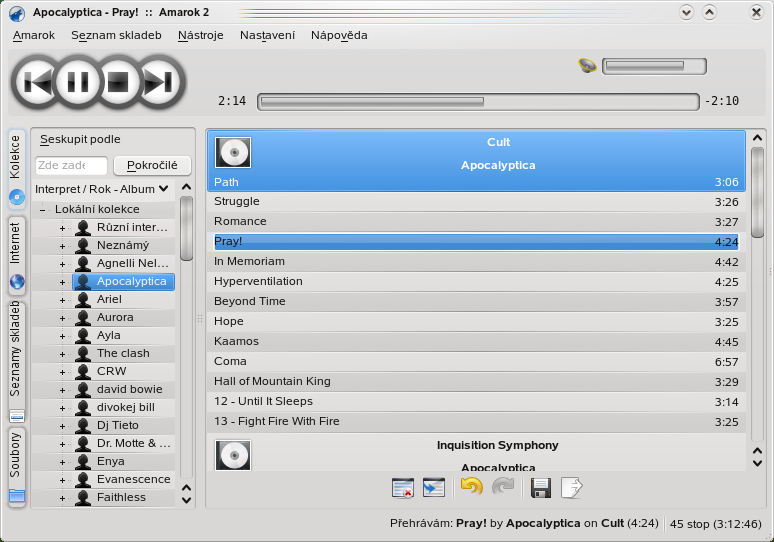Redo the playlist change
Screen dimensions: 774x542
click(503, 487)
